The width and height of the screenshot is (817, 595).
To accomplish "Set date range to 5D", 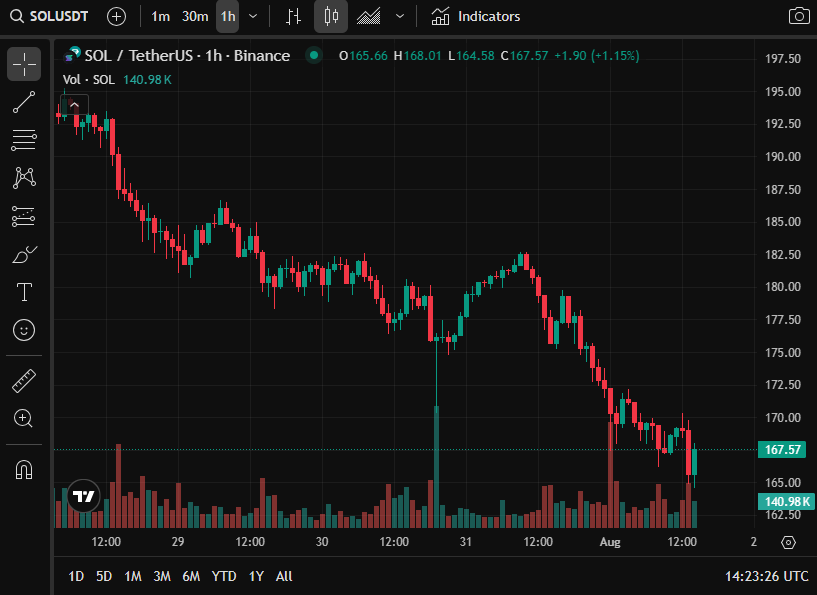I will point(104,576).
